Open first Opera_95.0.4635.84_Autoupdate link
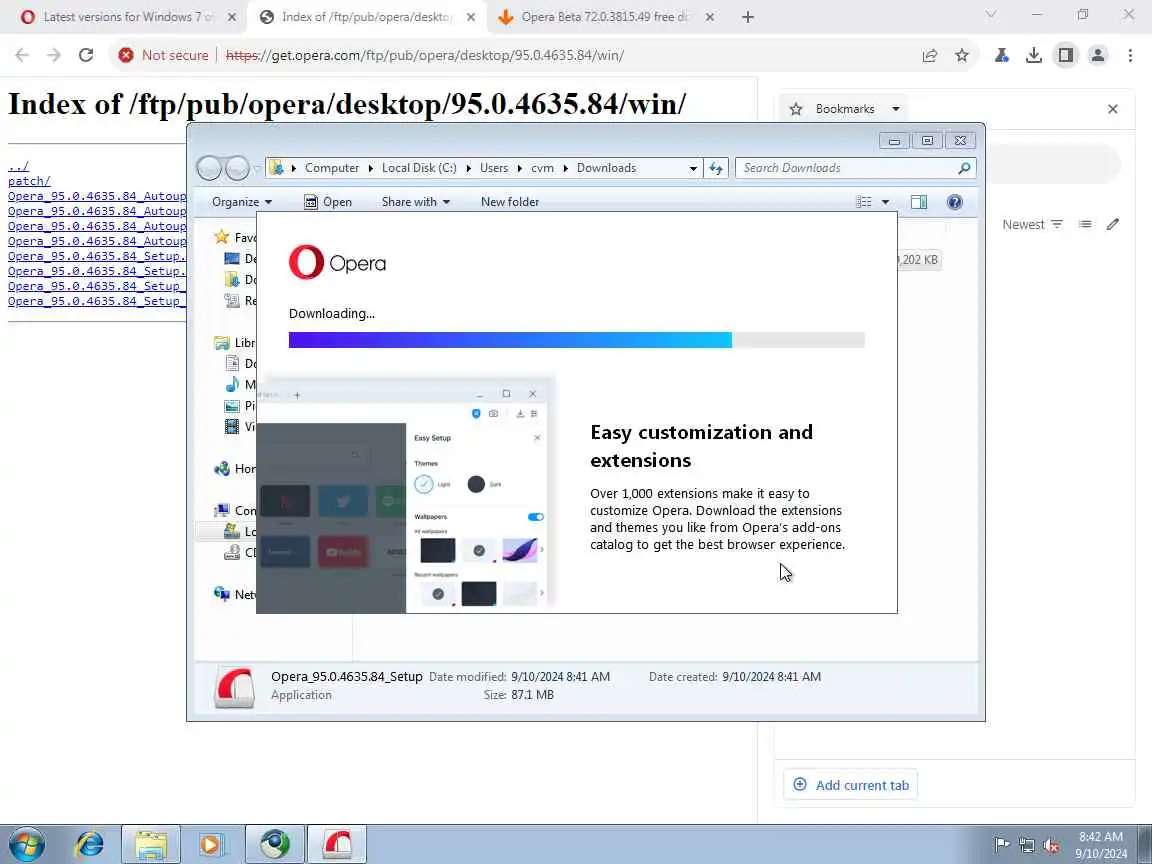The width and height of the screenshot is (1152, 864). [x=97, y=196]
